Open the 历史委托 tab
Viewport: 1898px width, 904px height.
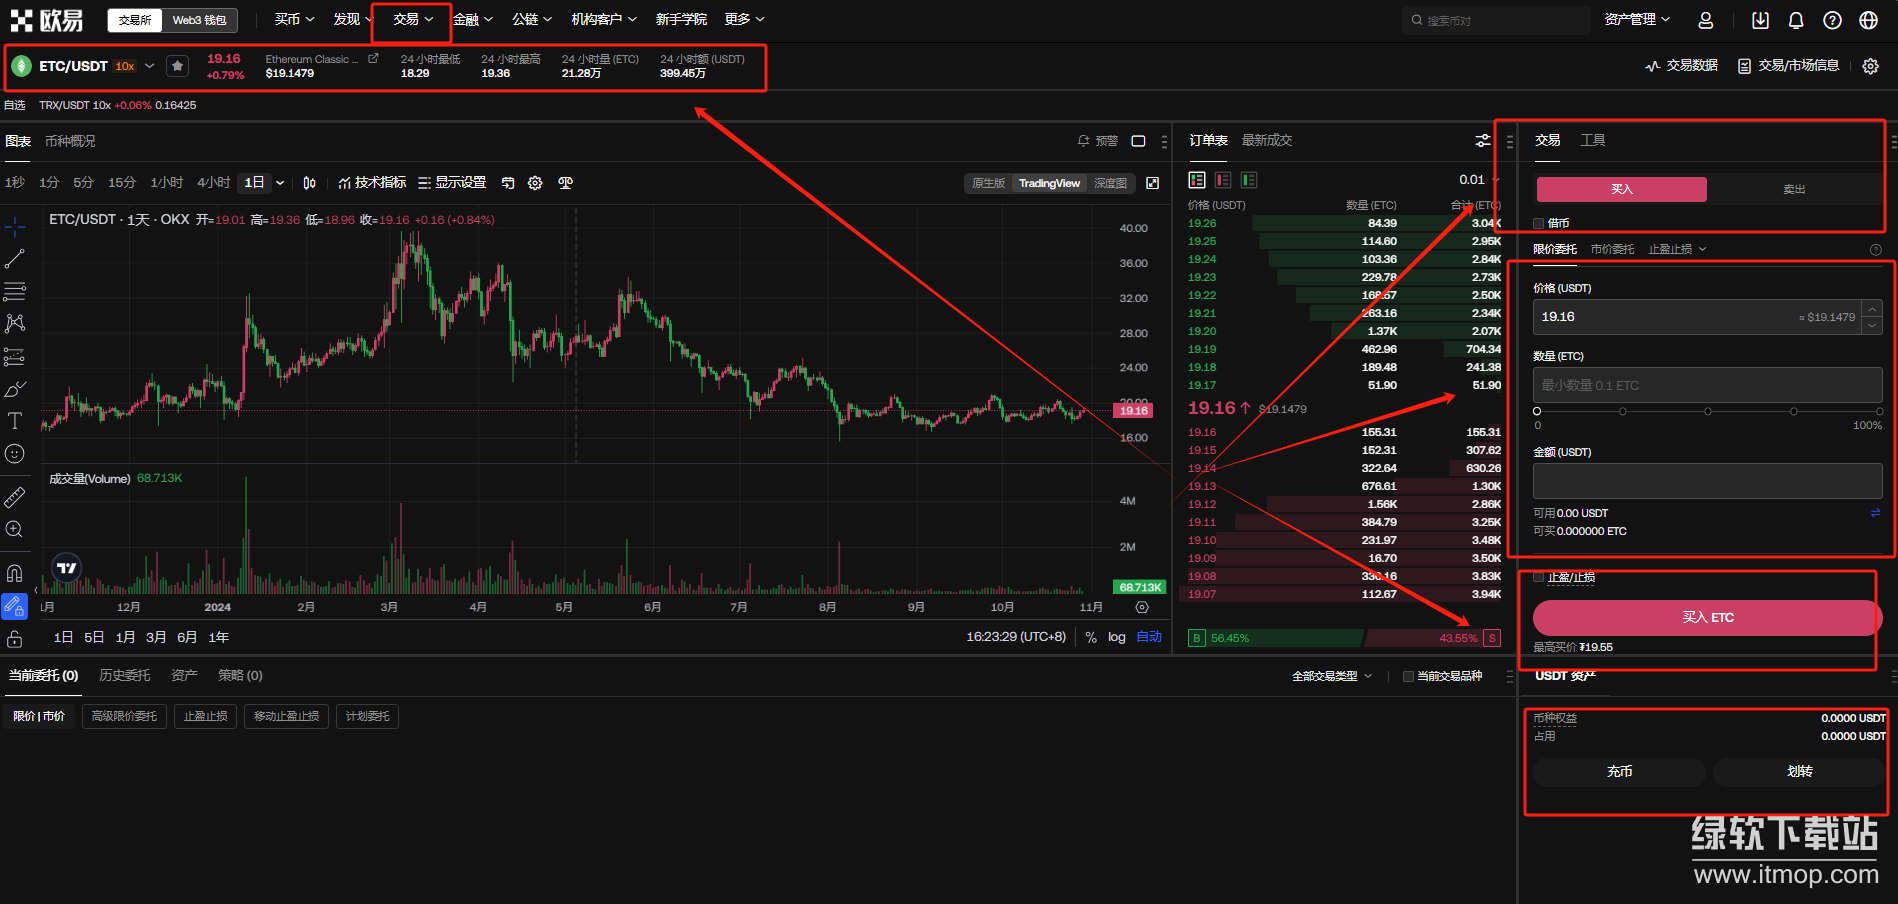pyautogui.click(x=125, y=675)
